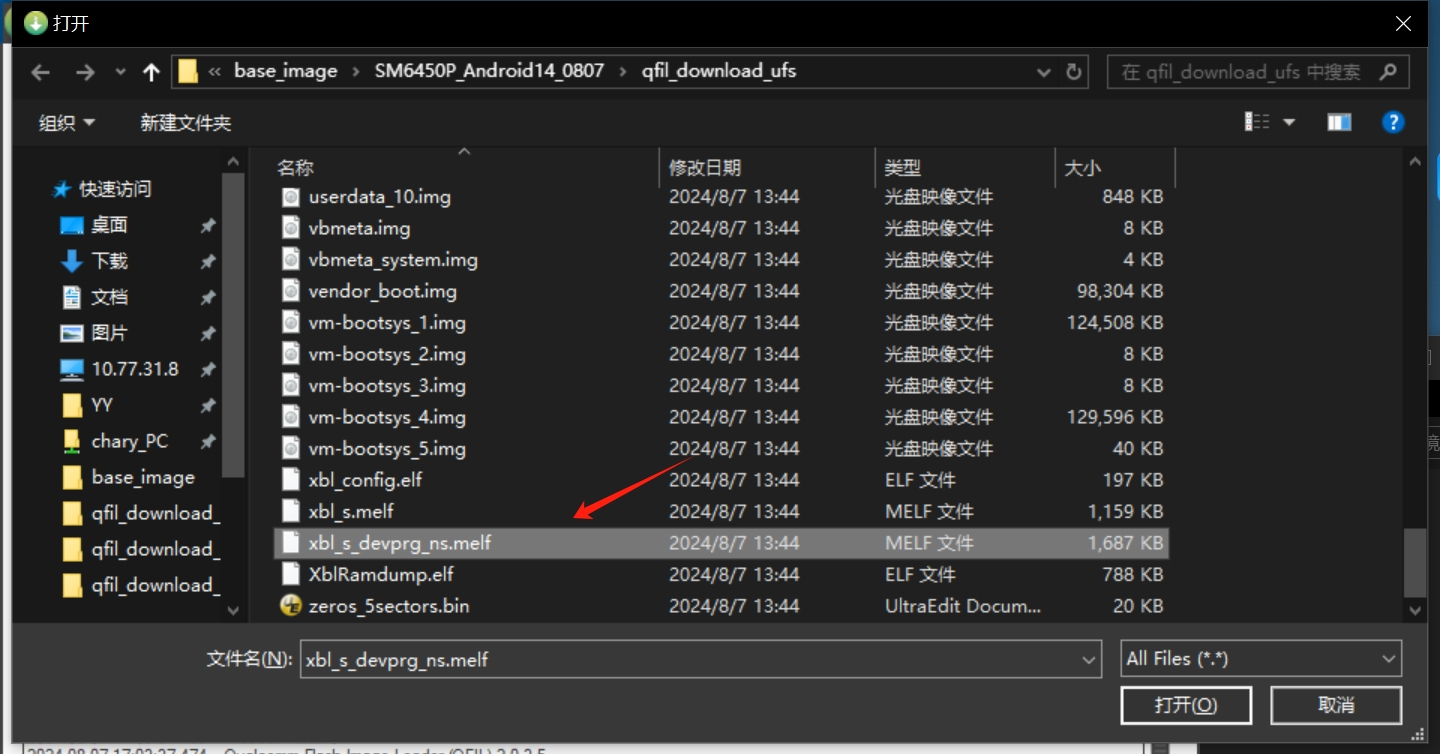Toggle the preview pane icon
Viewport: 1440px width, 754px height.
[x=1339, y=122]
